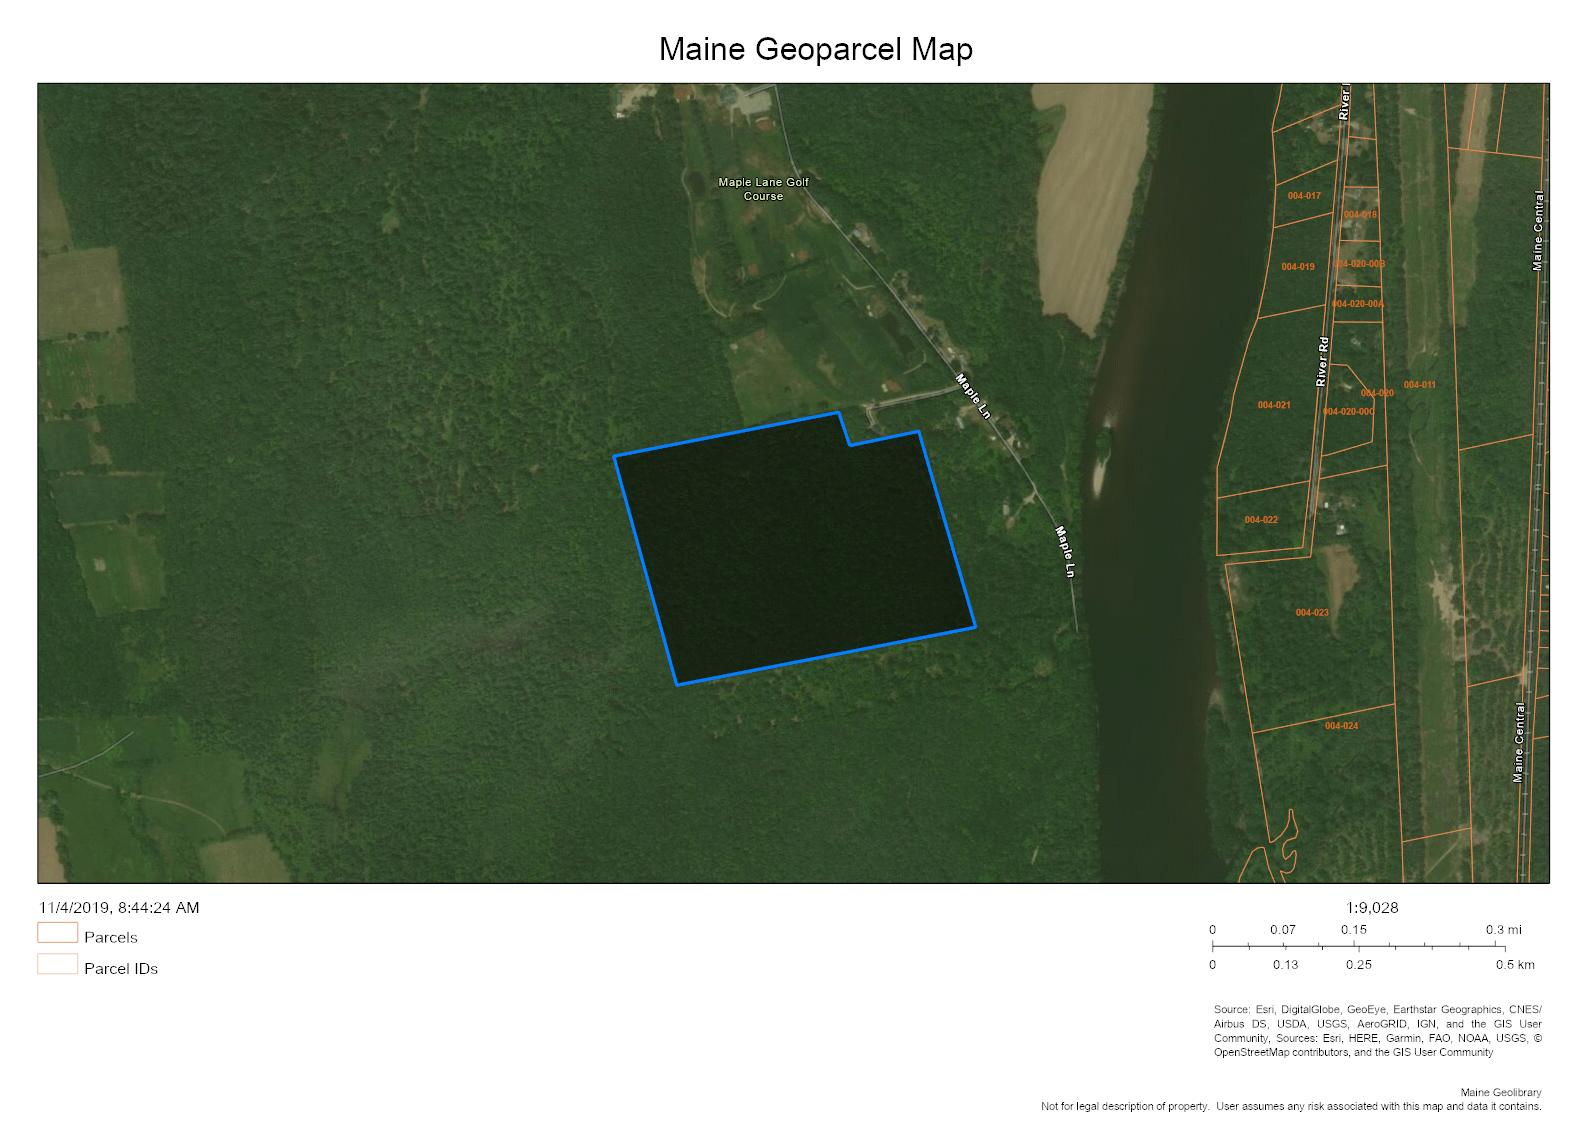Screen dimensions: 1587x1123
Task: Click parcel ID 004-020-00B
Action: pyautogui.click(x=1360, y=264)
